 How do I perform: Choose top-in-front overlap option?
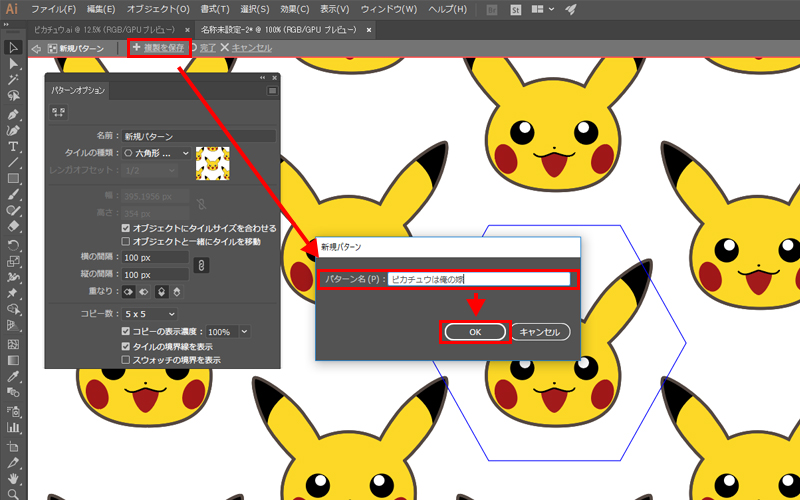161,292
